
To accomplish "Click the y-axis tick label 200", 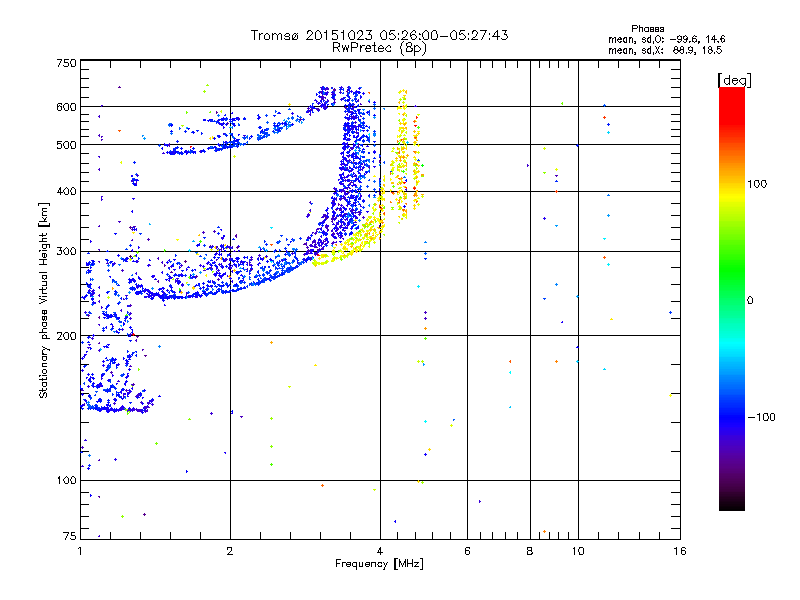I will [x=66, y=336].
